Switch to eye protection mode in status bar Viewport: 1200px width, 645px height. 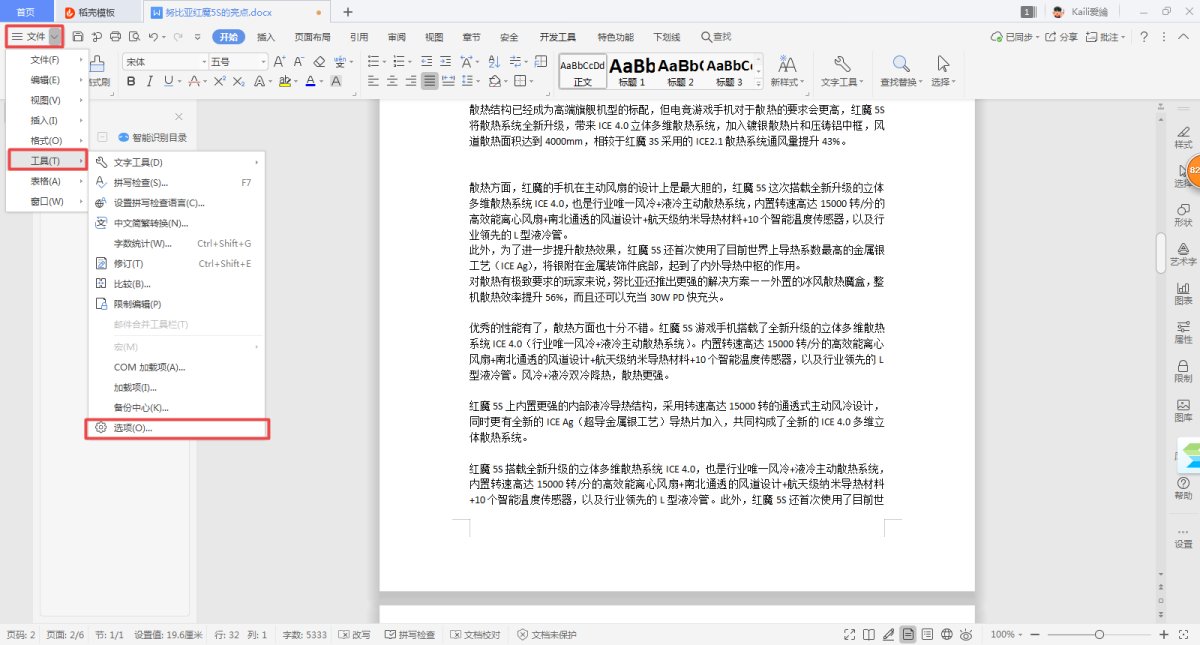[x=967, y=635]
